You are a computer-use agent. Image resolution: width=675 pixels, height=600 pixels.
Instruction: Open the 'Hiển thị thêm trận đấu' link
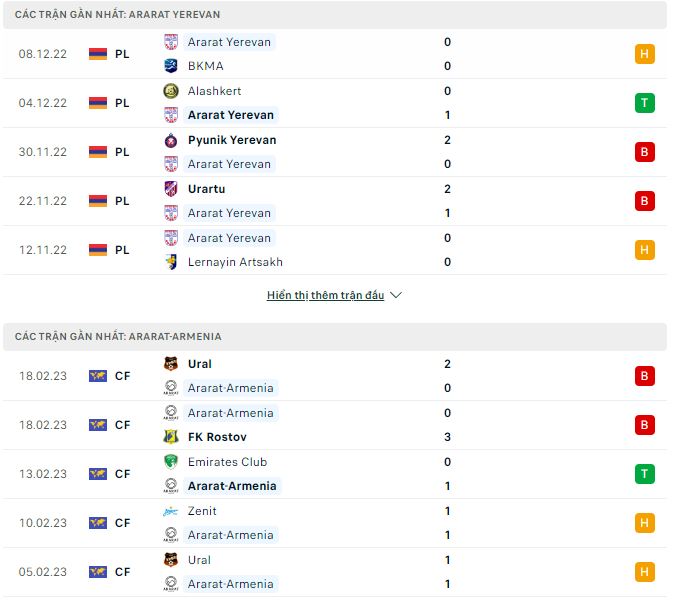pyautogui.click(x=325, y=296)
